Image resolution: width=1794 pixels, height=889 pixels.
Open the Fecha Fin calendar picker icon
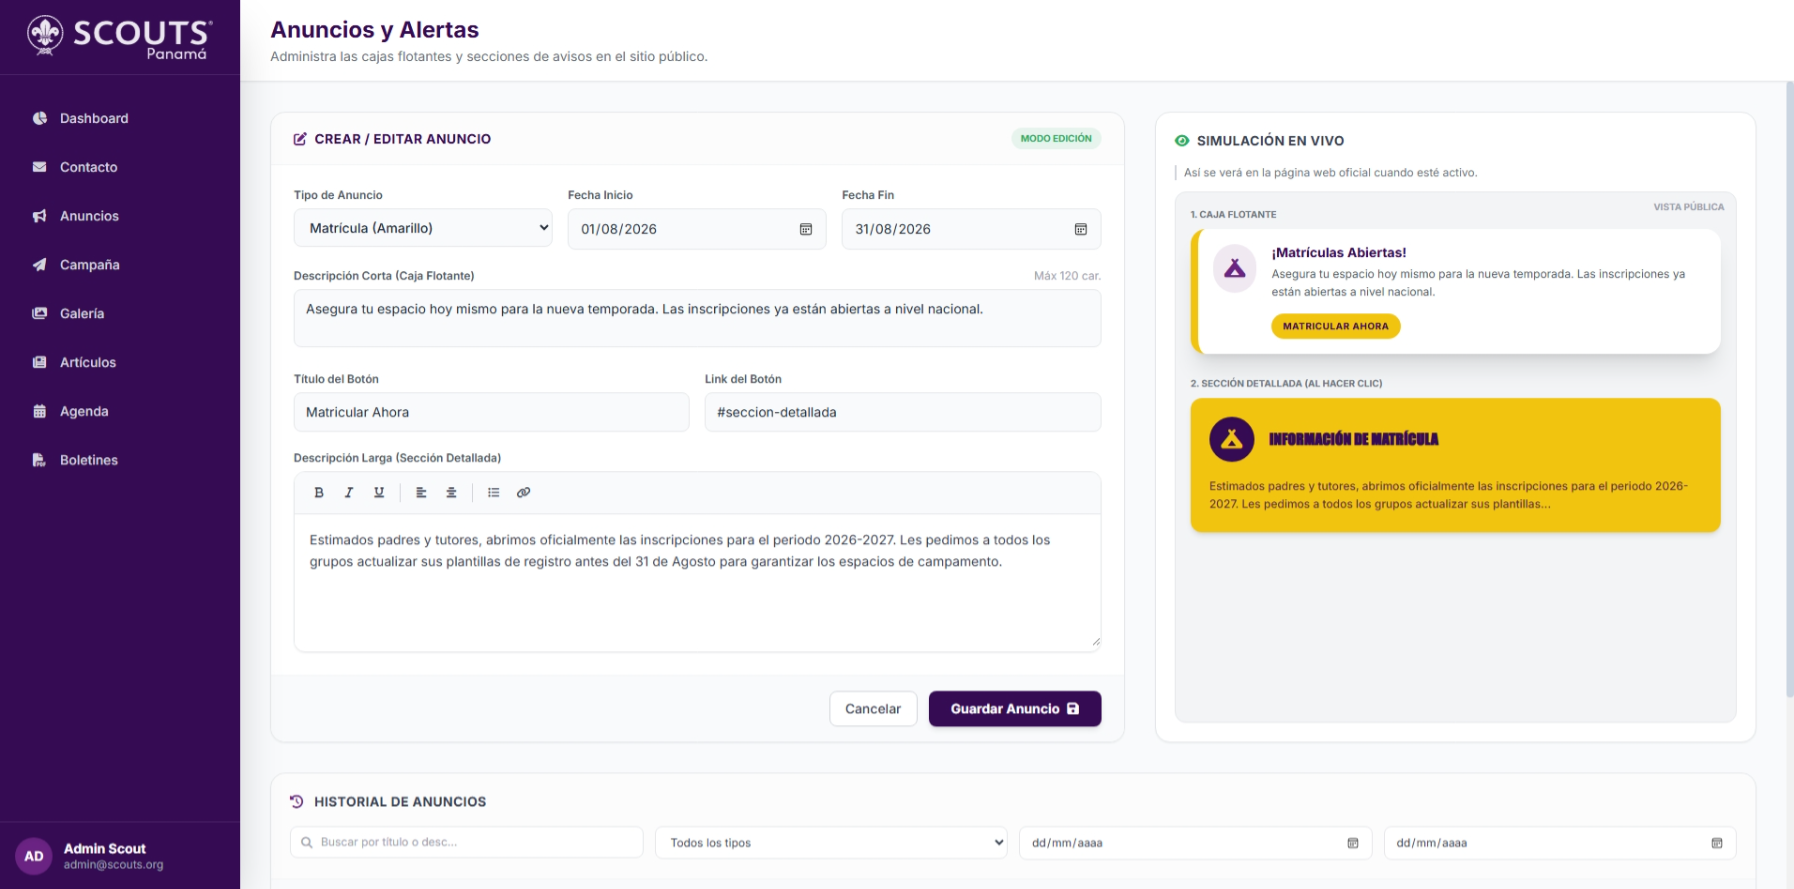(1081, 229)
